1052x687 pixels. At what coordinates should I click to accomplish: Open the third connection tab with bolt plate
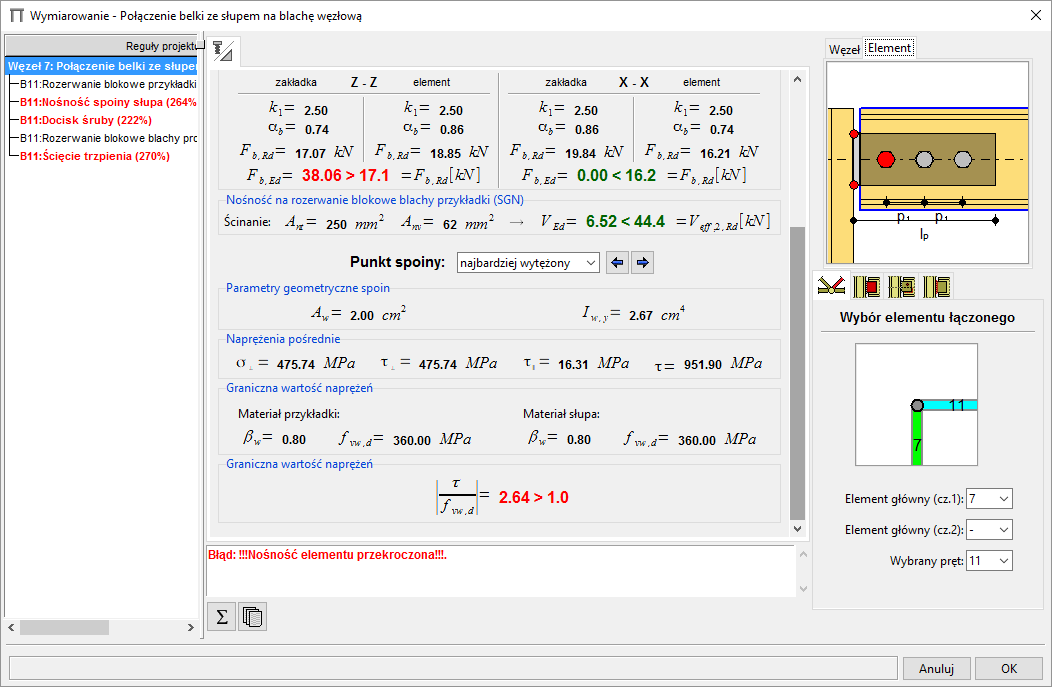pyautogui.click(x=901, y=286)
